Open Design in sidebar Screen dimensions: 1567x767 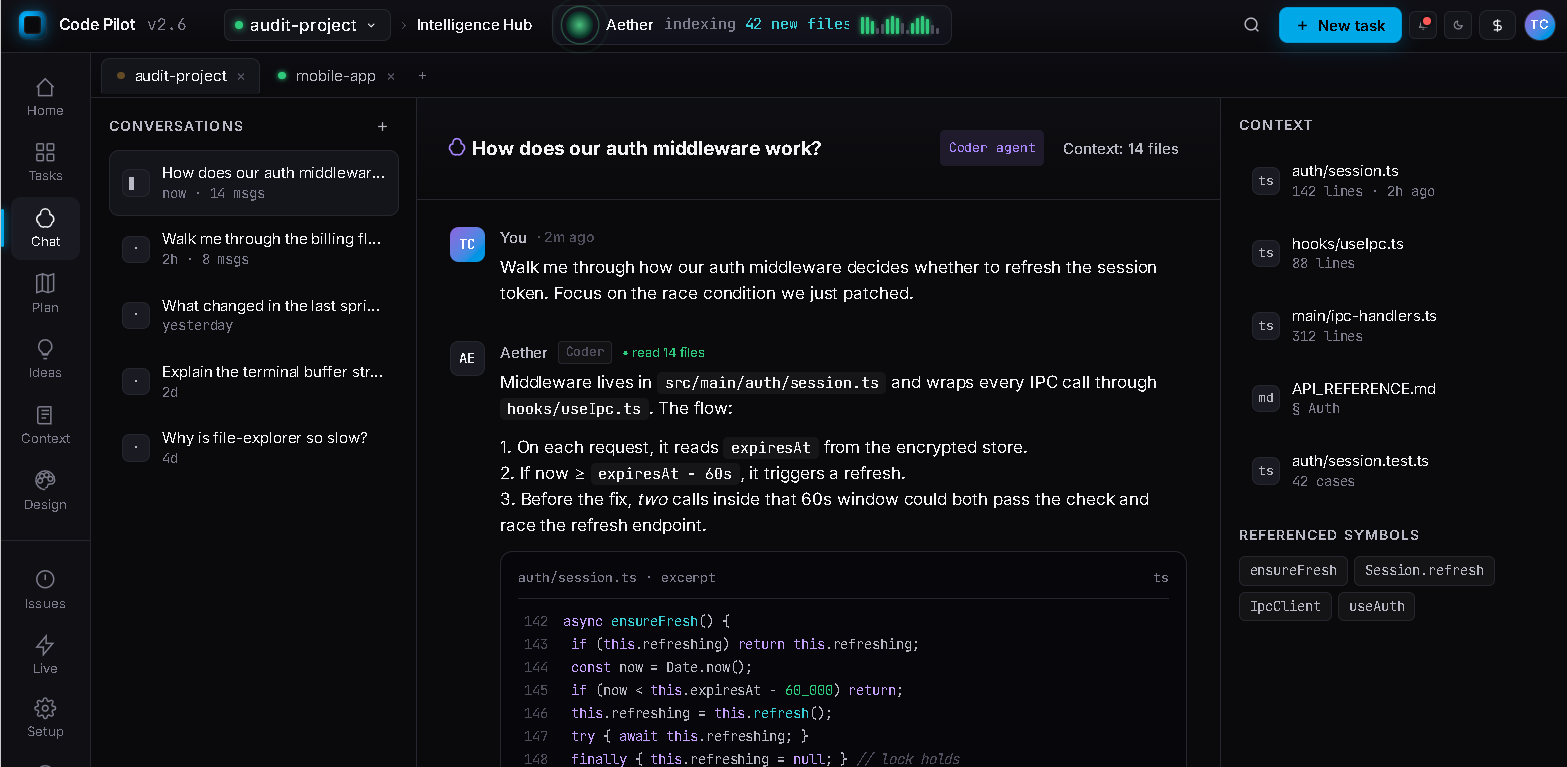click(45, 491)
